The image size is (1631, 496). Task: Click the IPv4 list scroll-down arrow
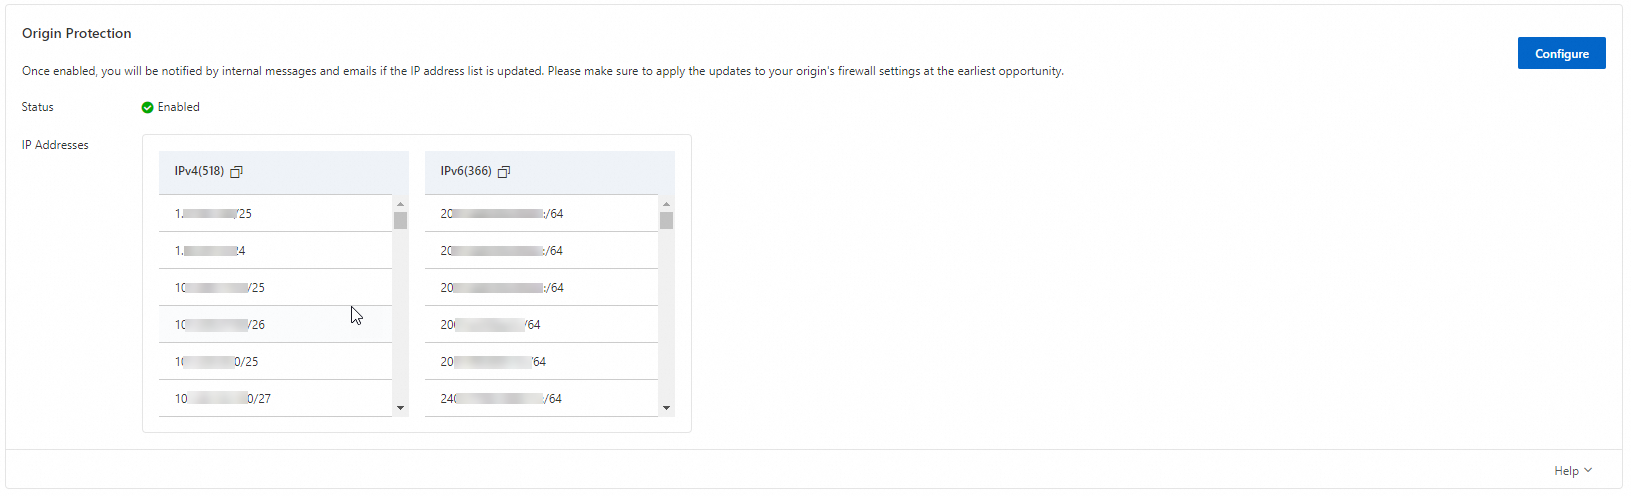point(400,408)
